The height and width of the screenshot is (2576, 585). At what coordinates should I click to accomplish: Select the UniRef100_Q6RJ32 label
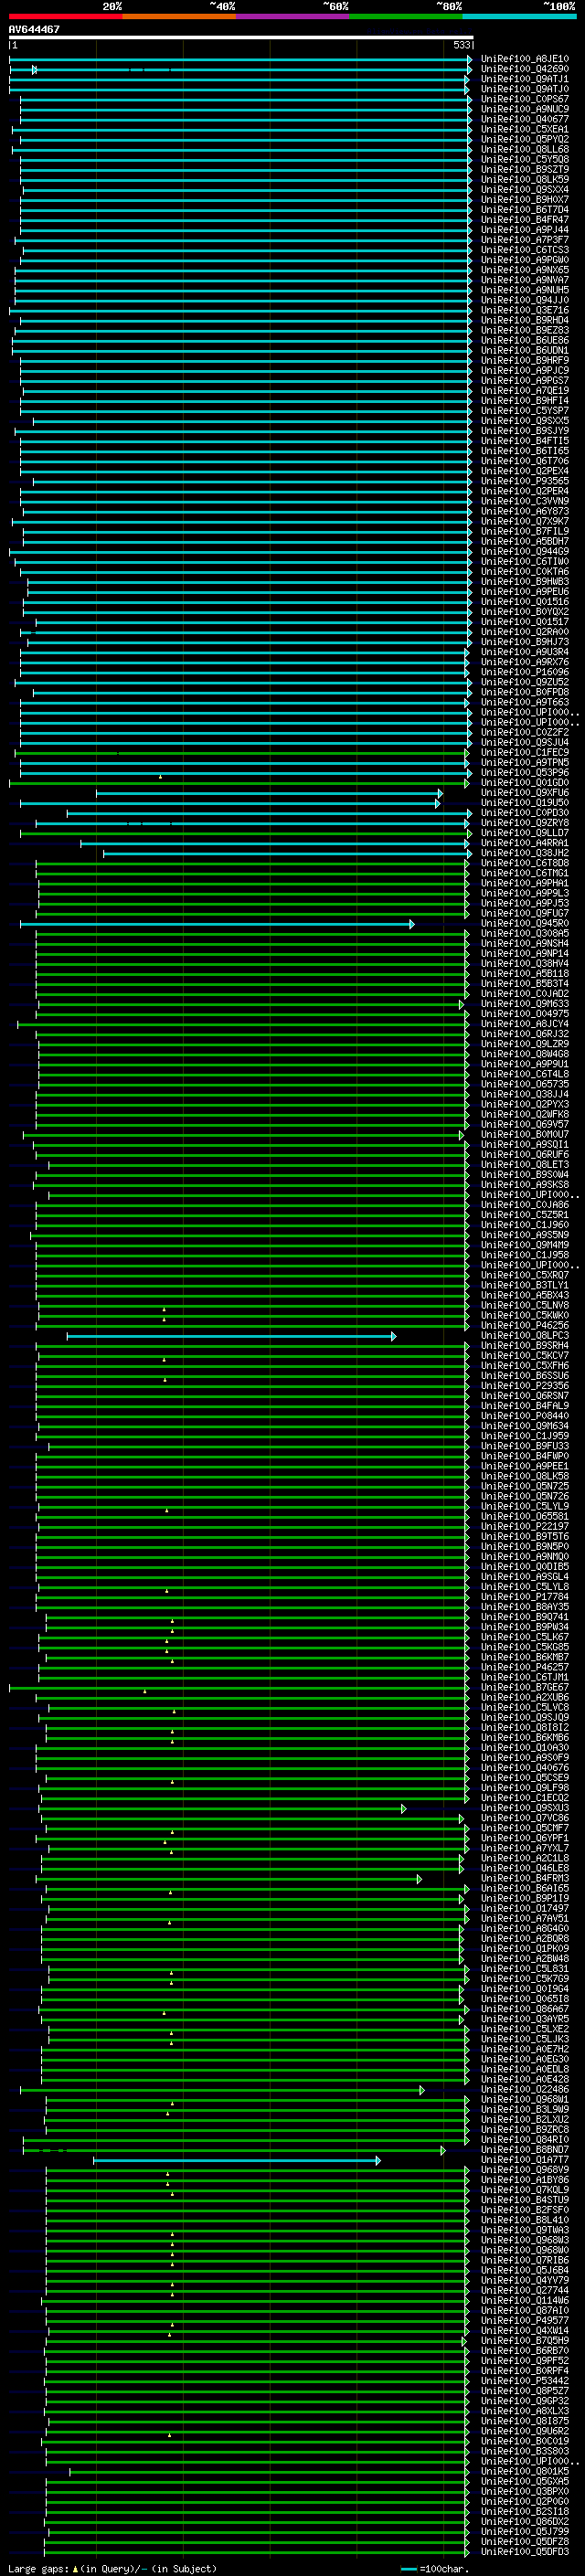coord(525,1034)
